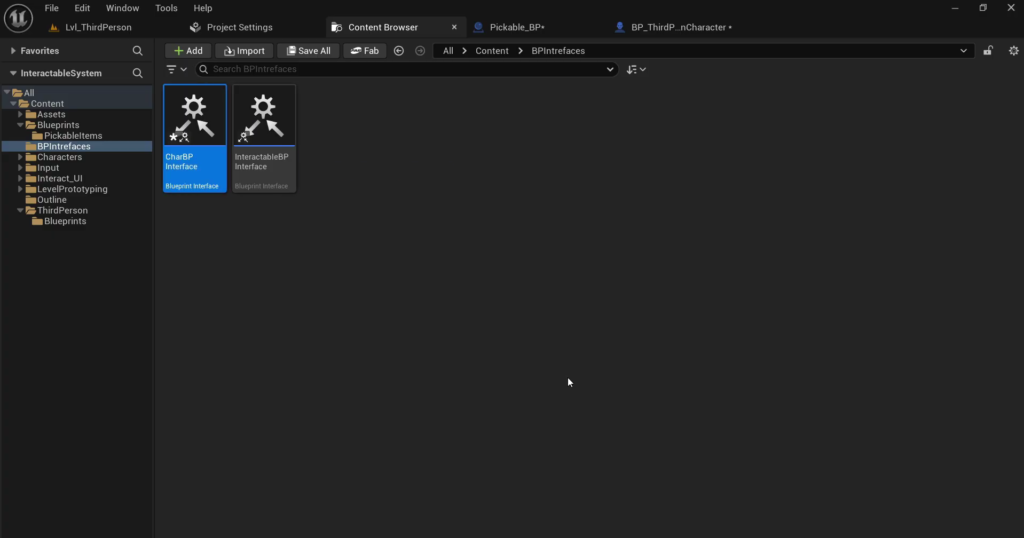
Task: Open the Window menu
Action: pyautogui.click(x=122, y=8)
